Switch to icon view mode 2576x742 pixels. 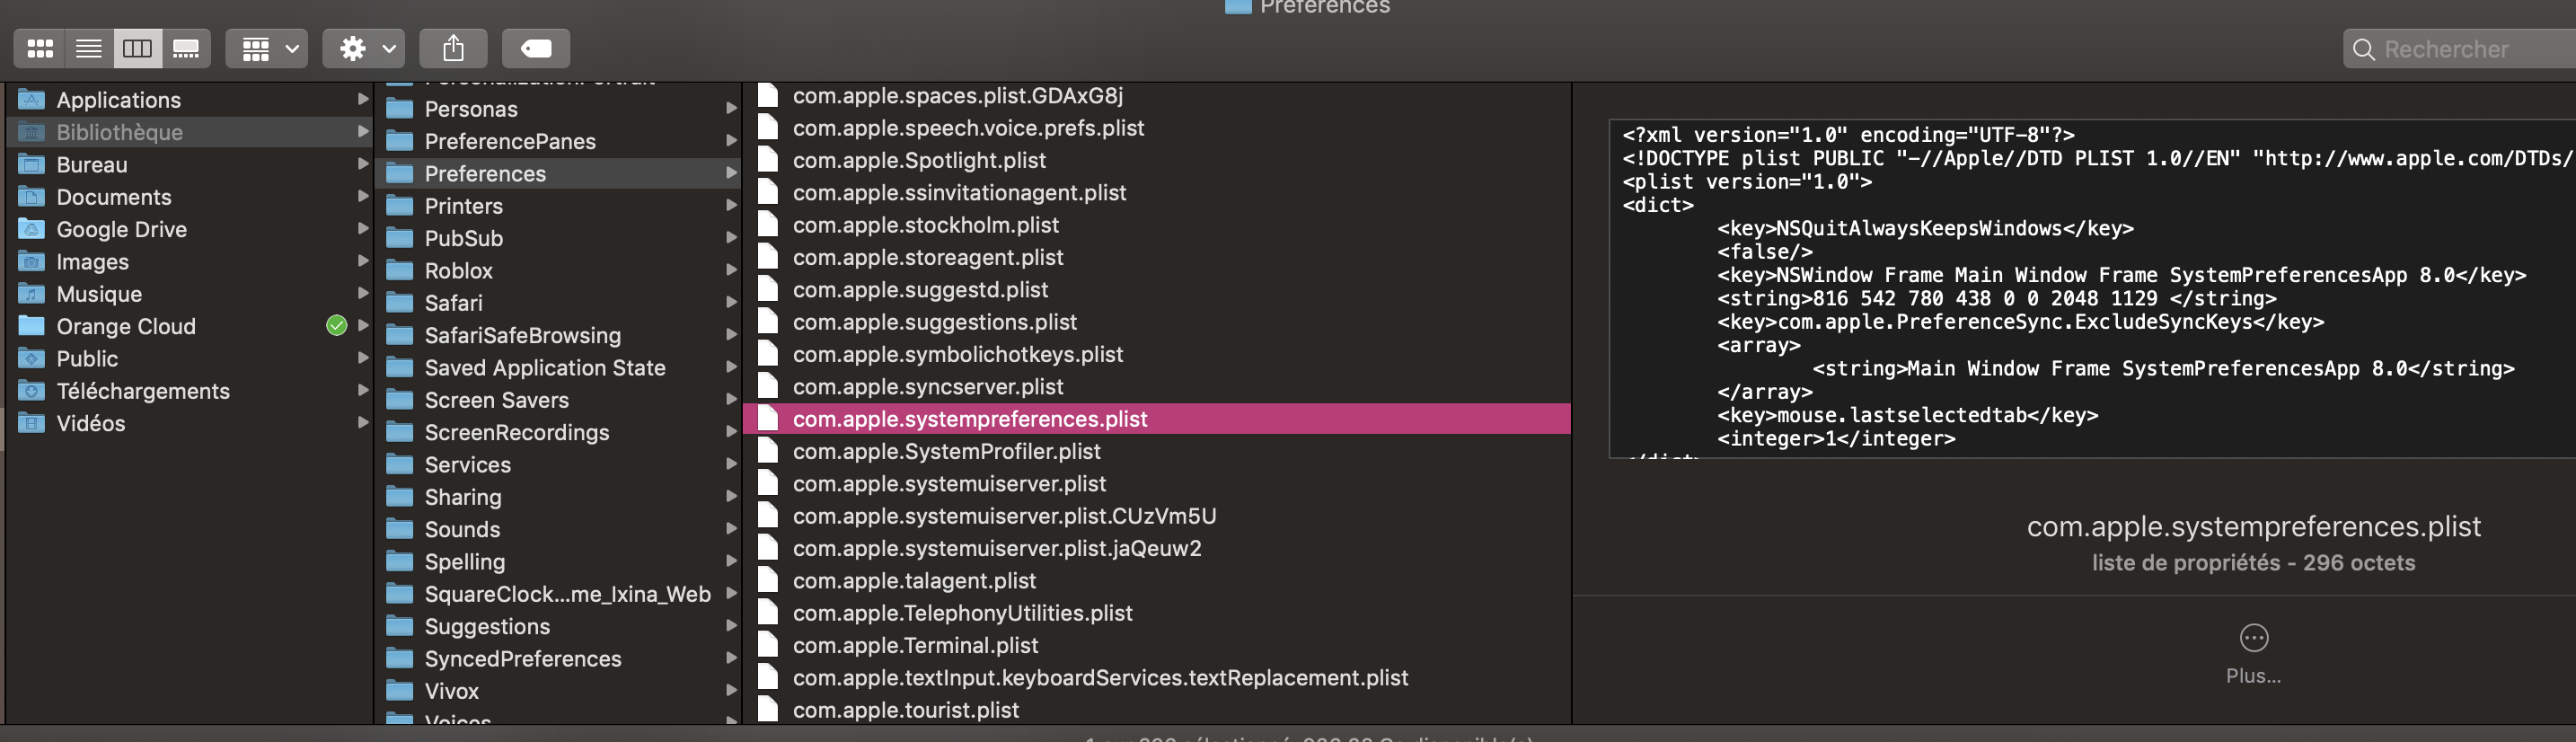pos(40,48)
